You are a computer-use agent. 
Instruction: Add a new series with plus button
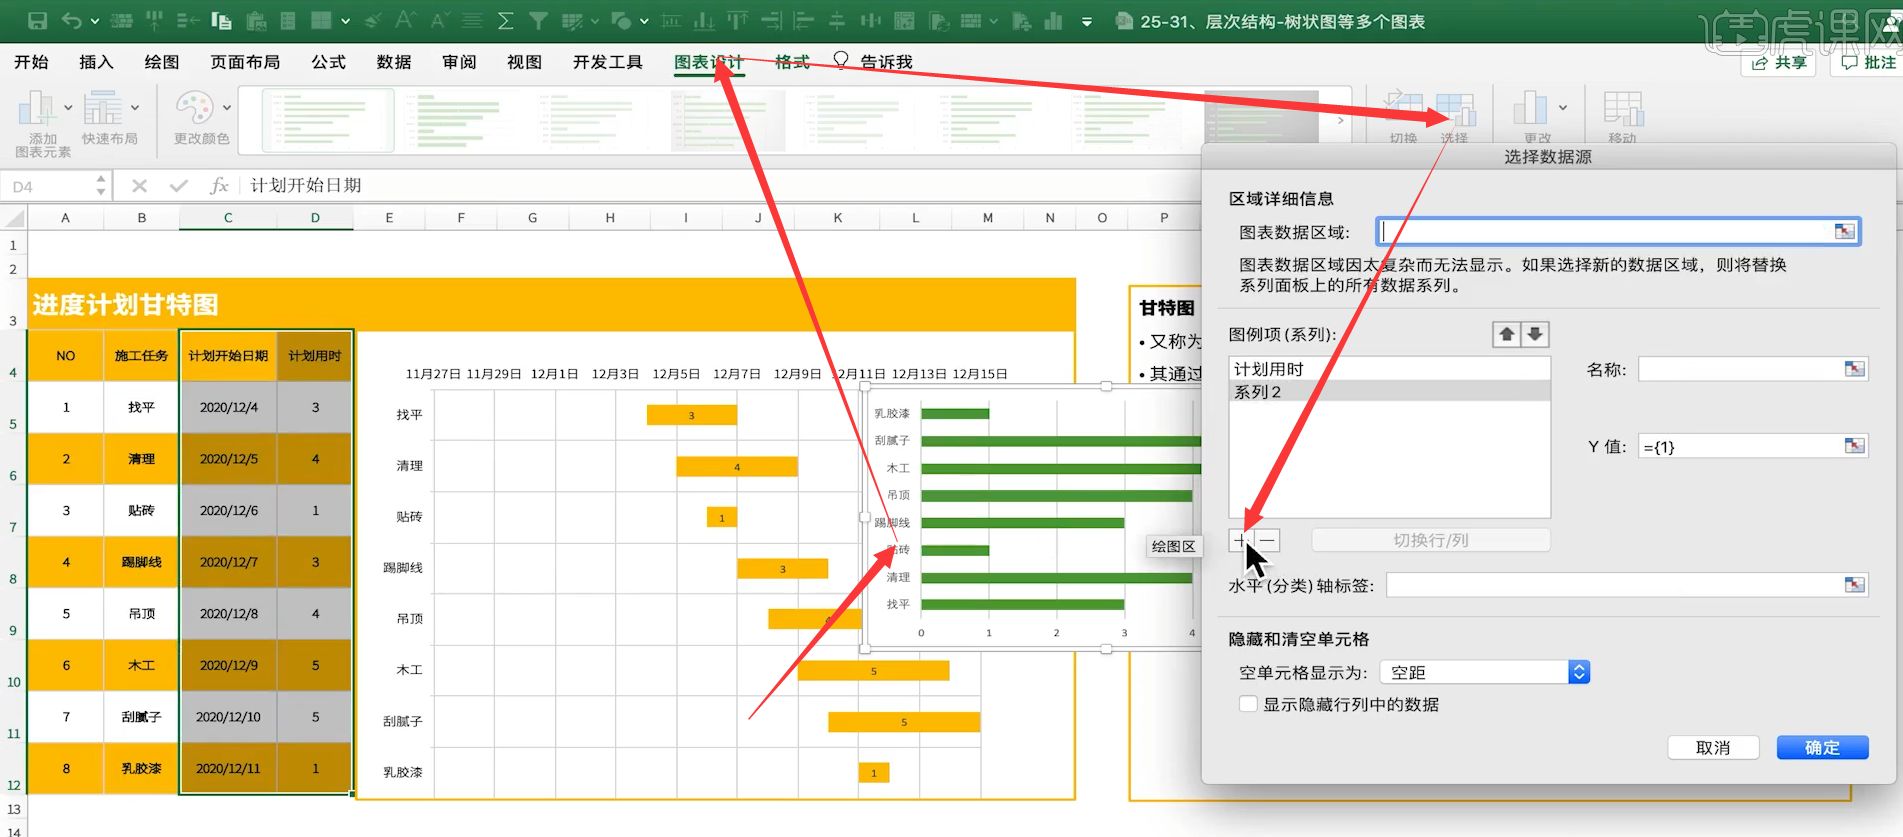point(1240,541)
